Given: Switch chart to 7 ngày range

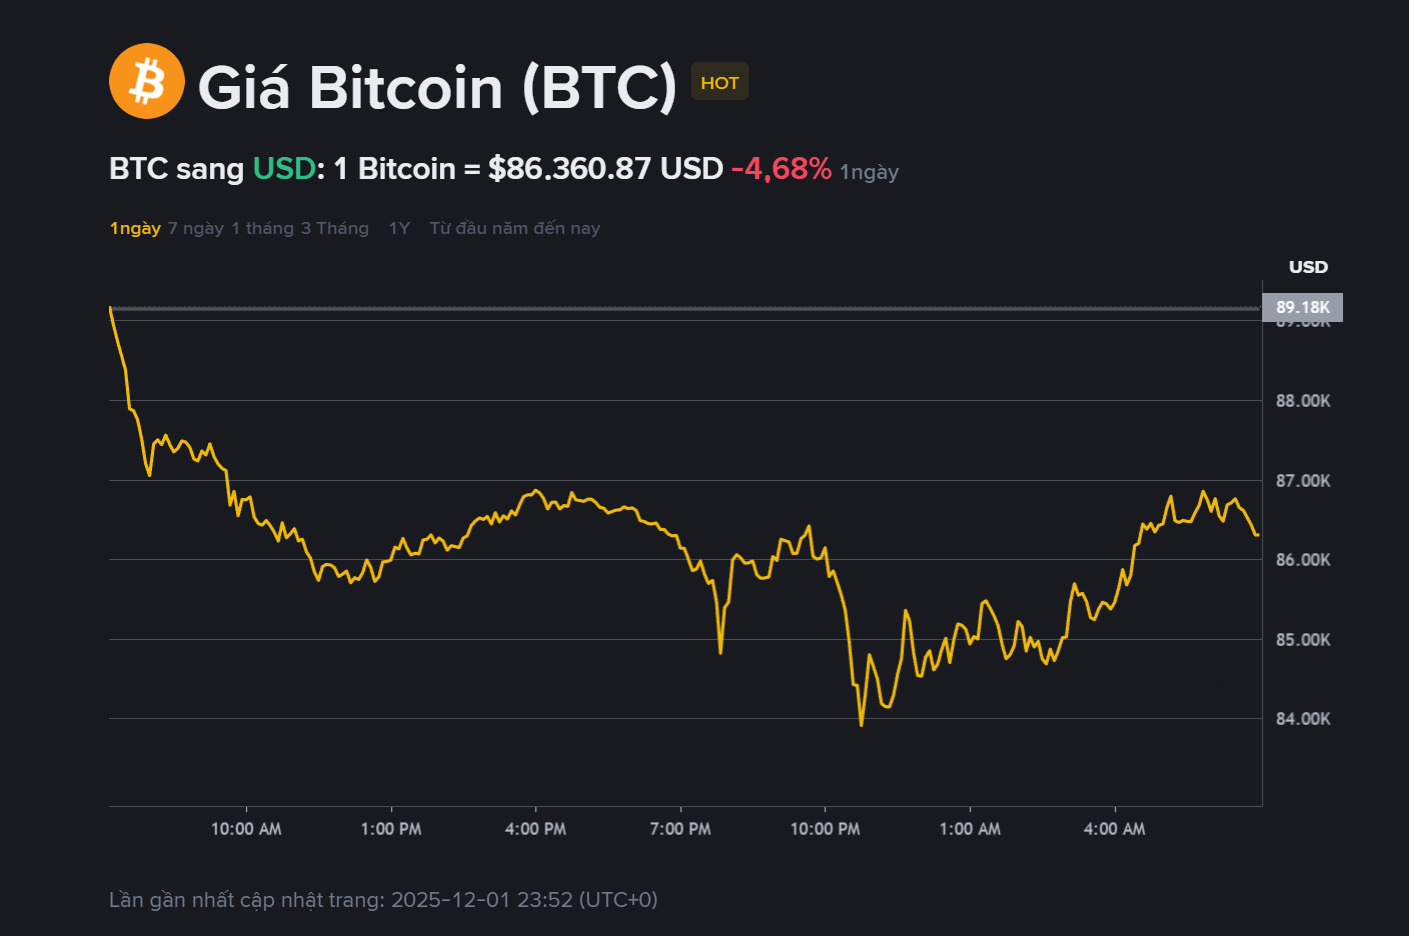Looking at the screenshot, I should point(196,228).
